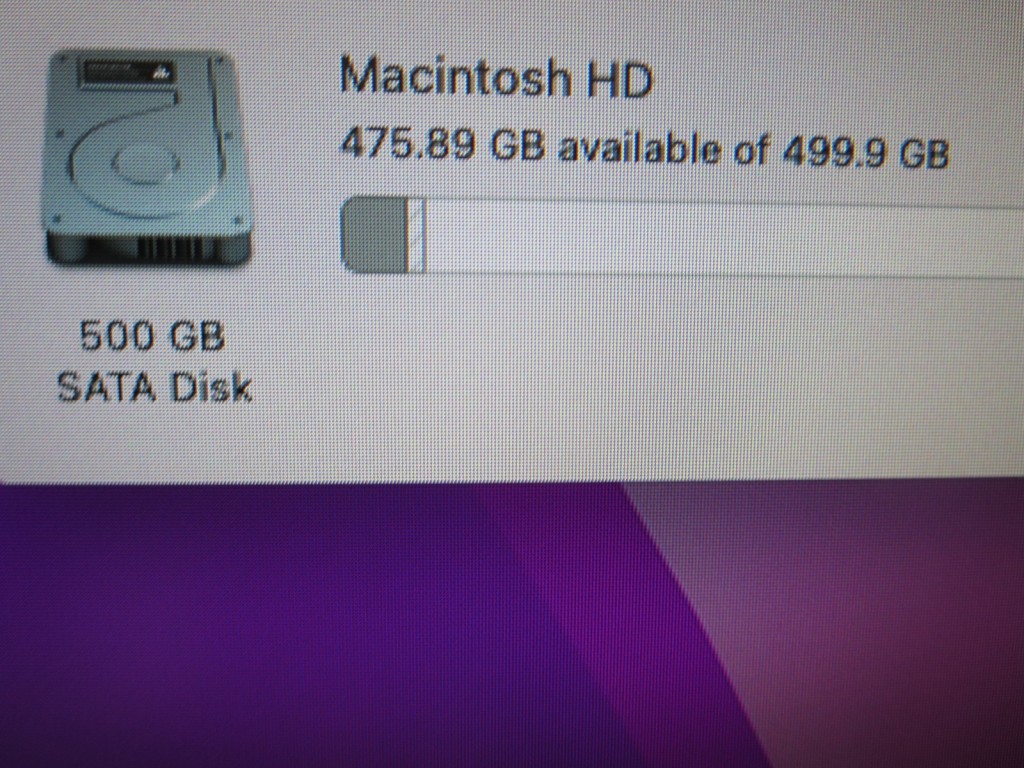Click the thin light segment of storage bar

tap(417, 235)
